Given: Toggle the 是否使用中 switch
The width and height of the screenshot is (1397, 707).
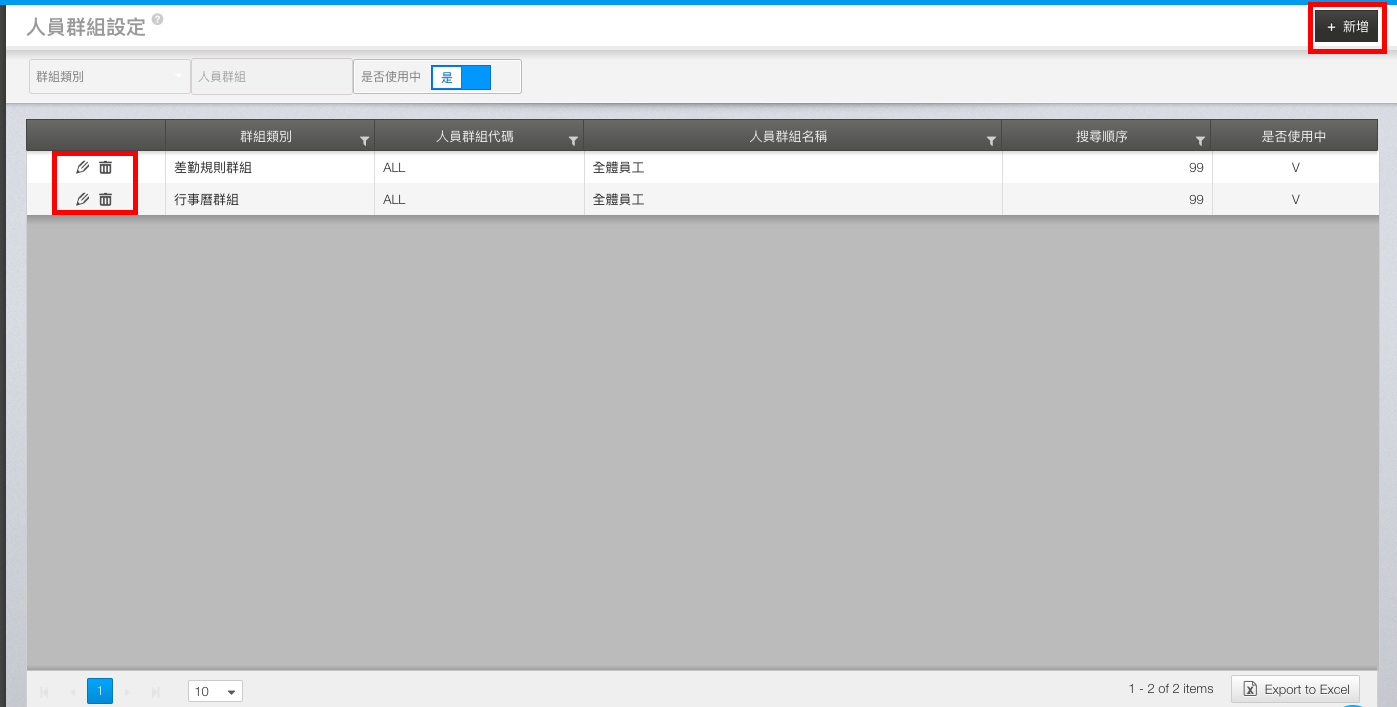Looking at the screenshot, I should [461, 77].
